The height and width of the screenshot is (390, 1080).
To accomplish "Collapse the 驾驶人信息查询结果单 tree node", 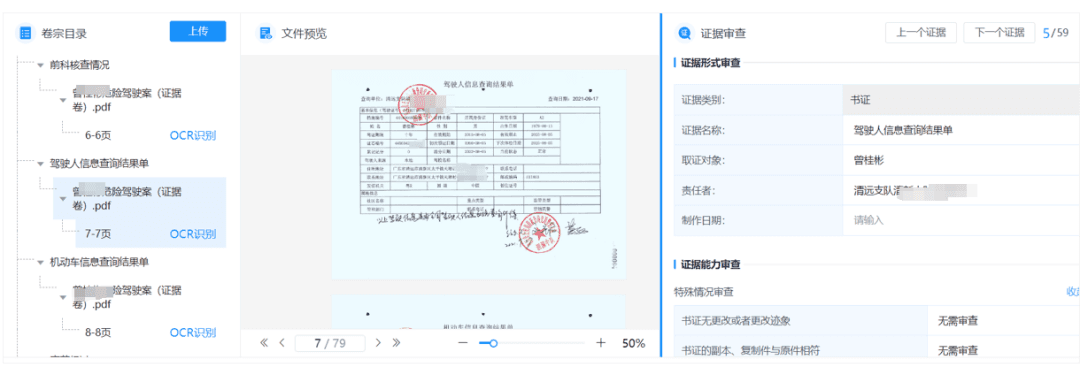I will (41, 164).
